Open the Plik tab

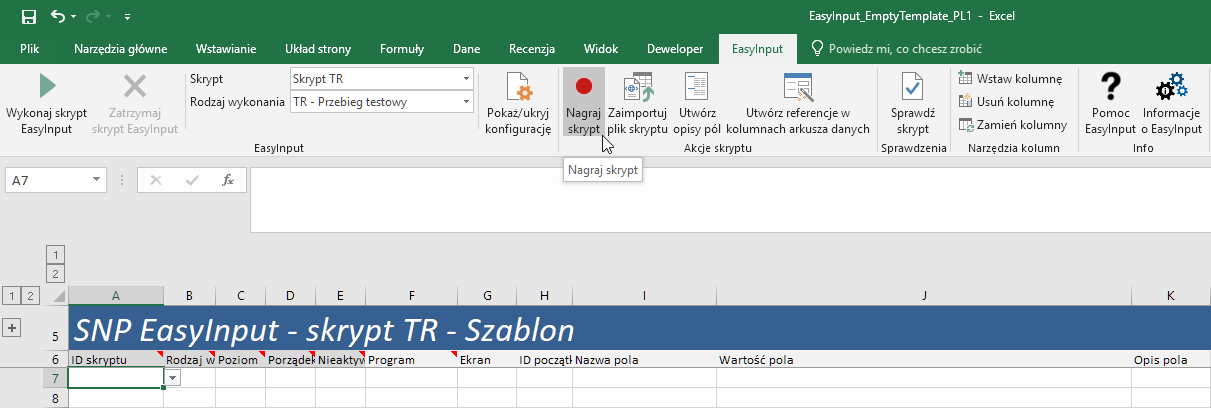click(x=30, y=48)
